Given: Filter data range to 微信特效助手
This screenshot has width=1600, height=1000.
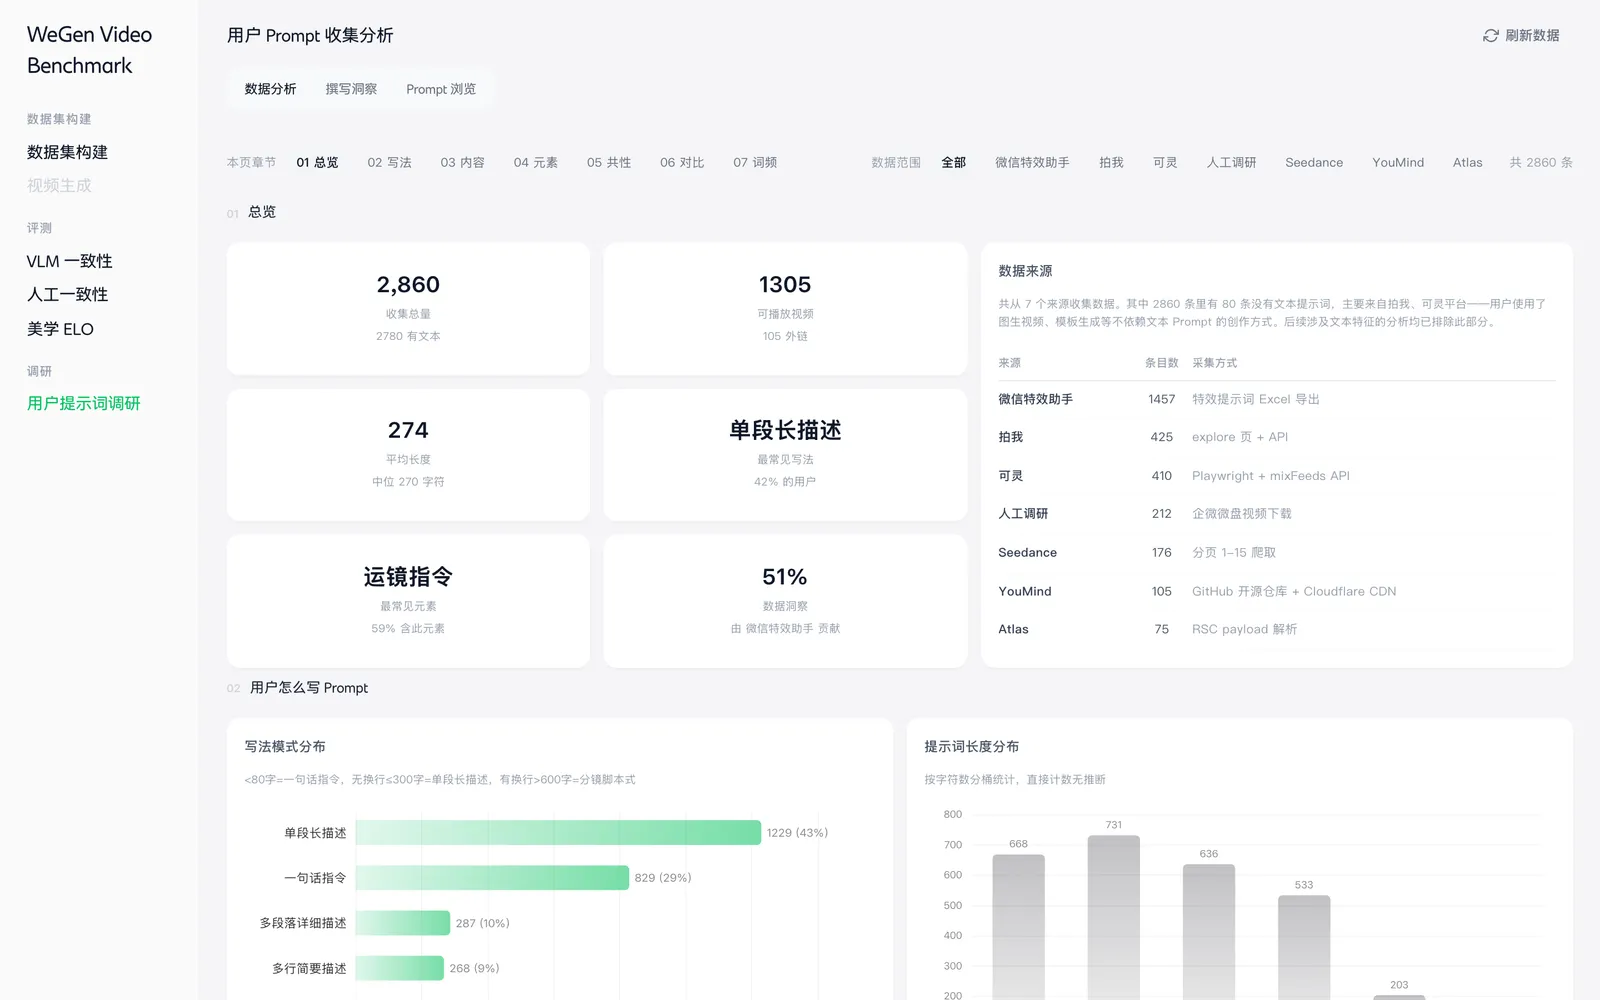Looking at the screenshot, I should click(1032, 162).
